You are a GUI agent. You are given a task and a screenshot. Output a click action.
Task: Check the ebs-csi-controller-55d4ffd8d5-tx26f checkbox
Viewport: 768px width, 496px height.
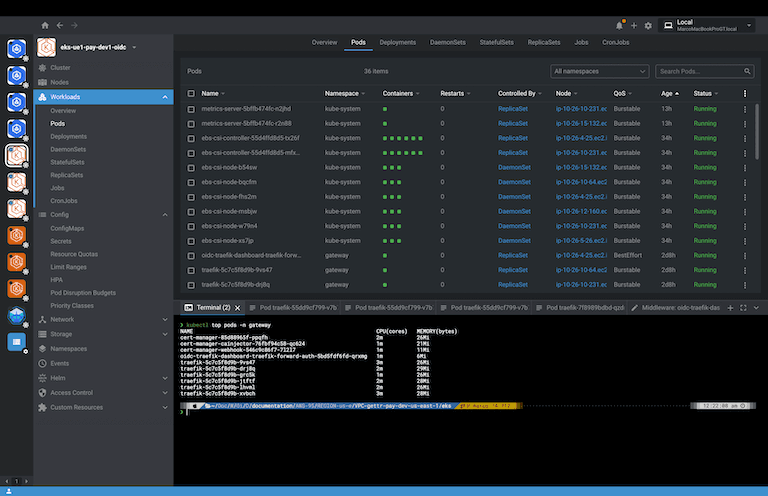pyautogui.click(x=191, y=139)
